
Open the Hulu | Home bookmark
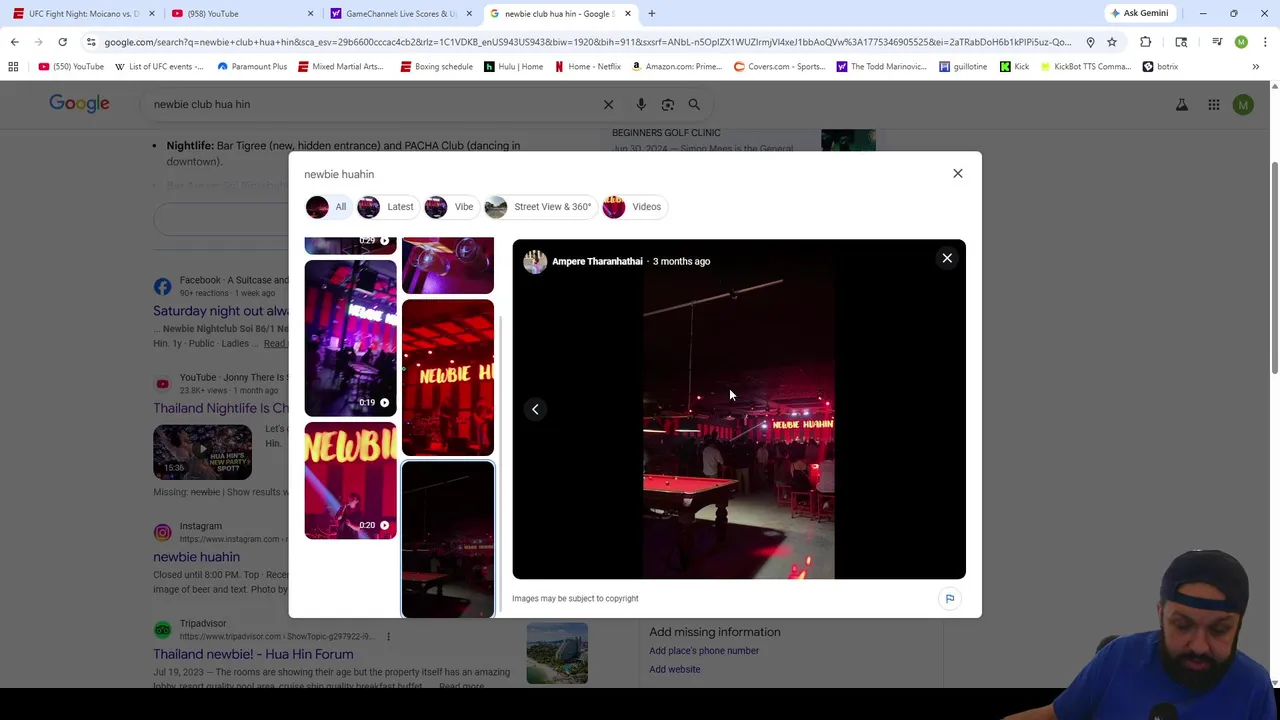pos(513,67)
